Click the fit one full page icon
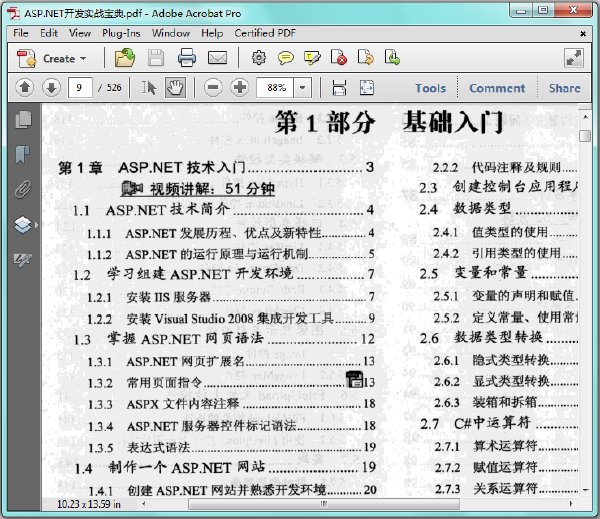Viewport: 600px width, 519px height. coord(367,88)
